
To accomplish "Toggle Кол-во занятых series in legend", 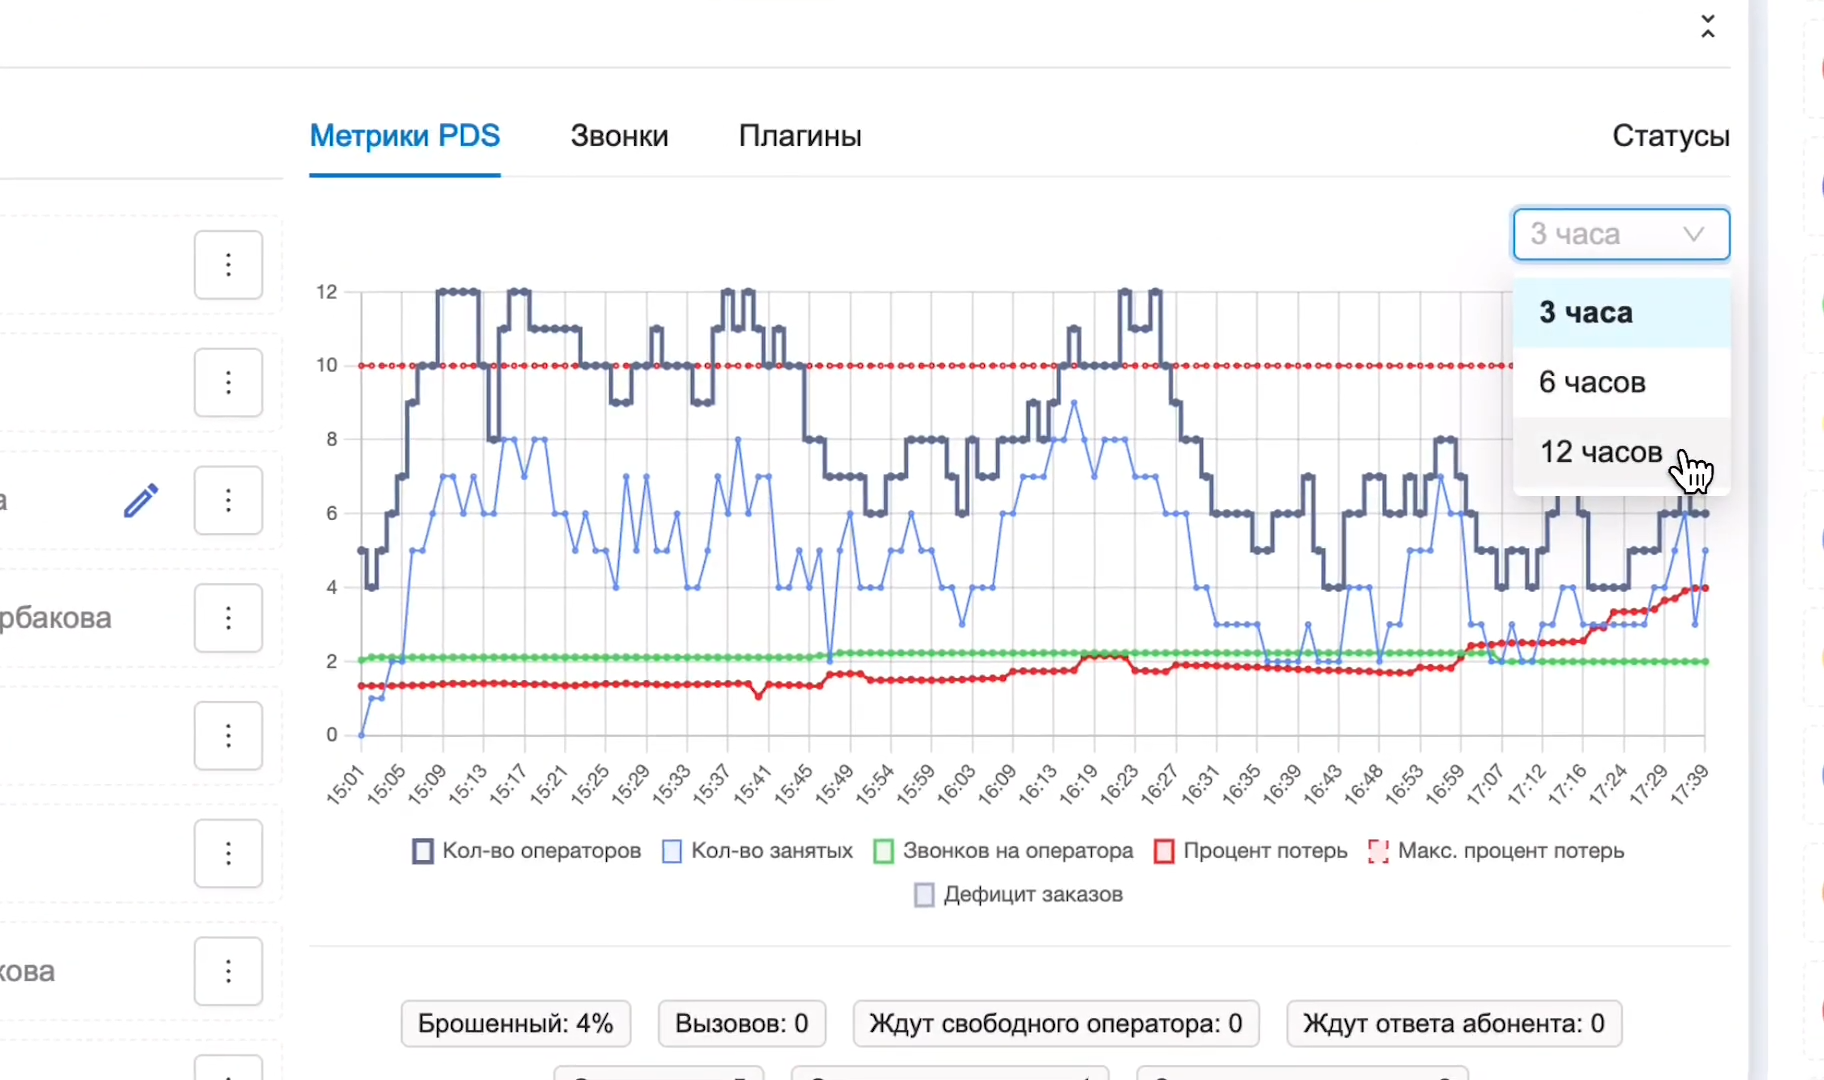I will [758, 851].
